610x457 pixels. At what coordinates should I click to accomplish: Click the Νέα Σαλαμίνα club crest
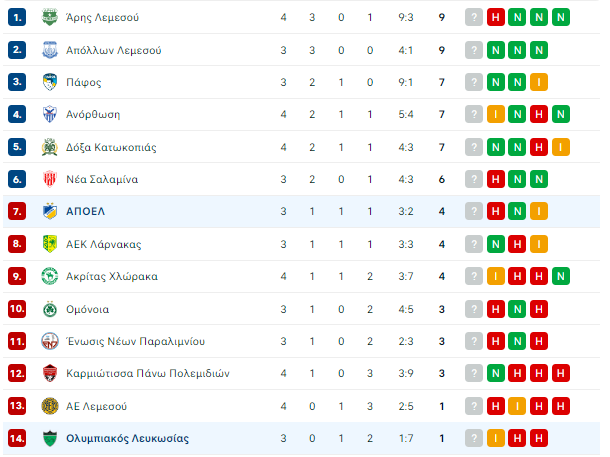tap(49, 179)
